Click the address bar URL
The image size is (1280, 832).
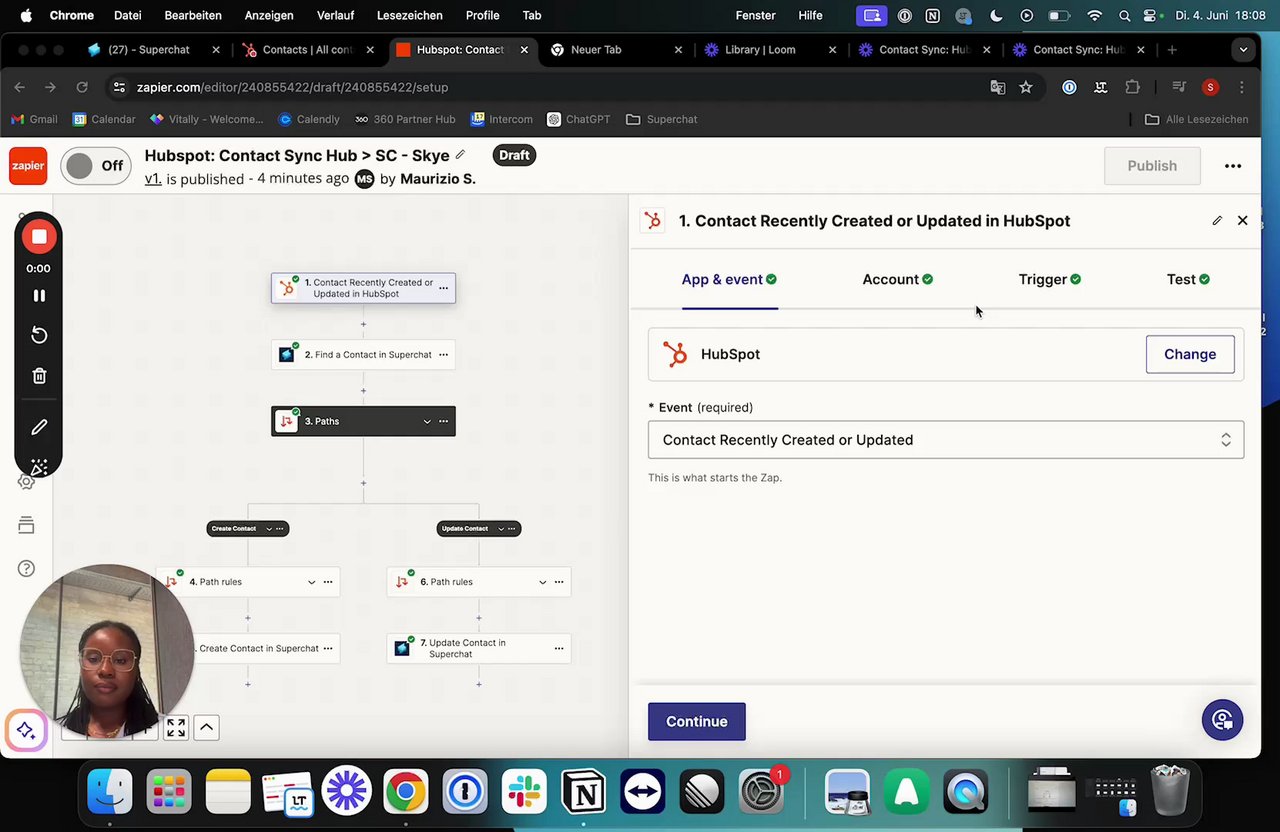point(292,87)
